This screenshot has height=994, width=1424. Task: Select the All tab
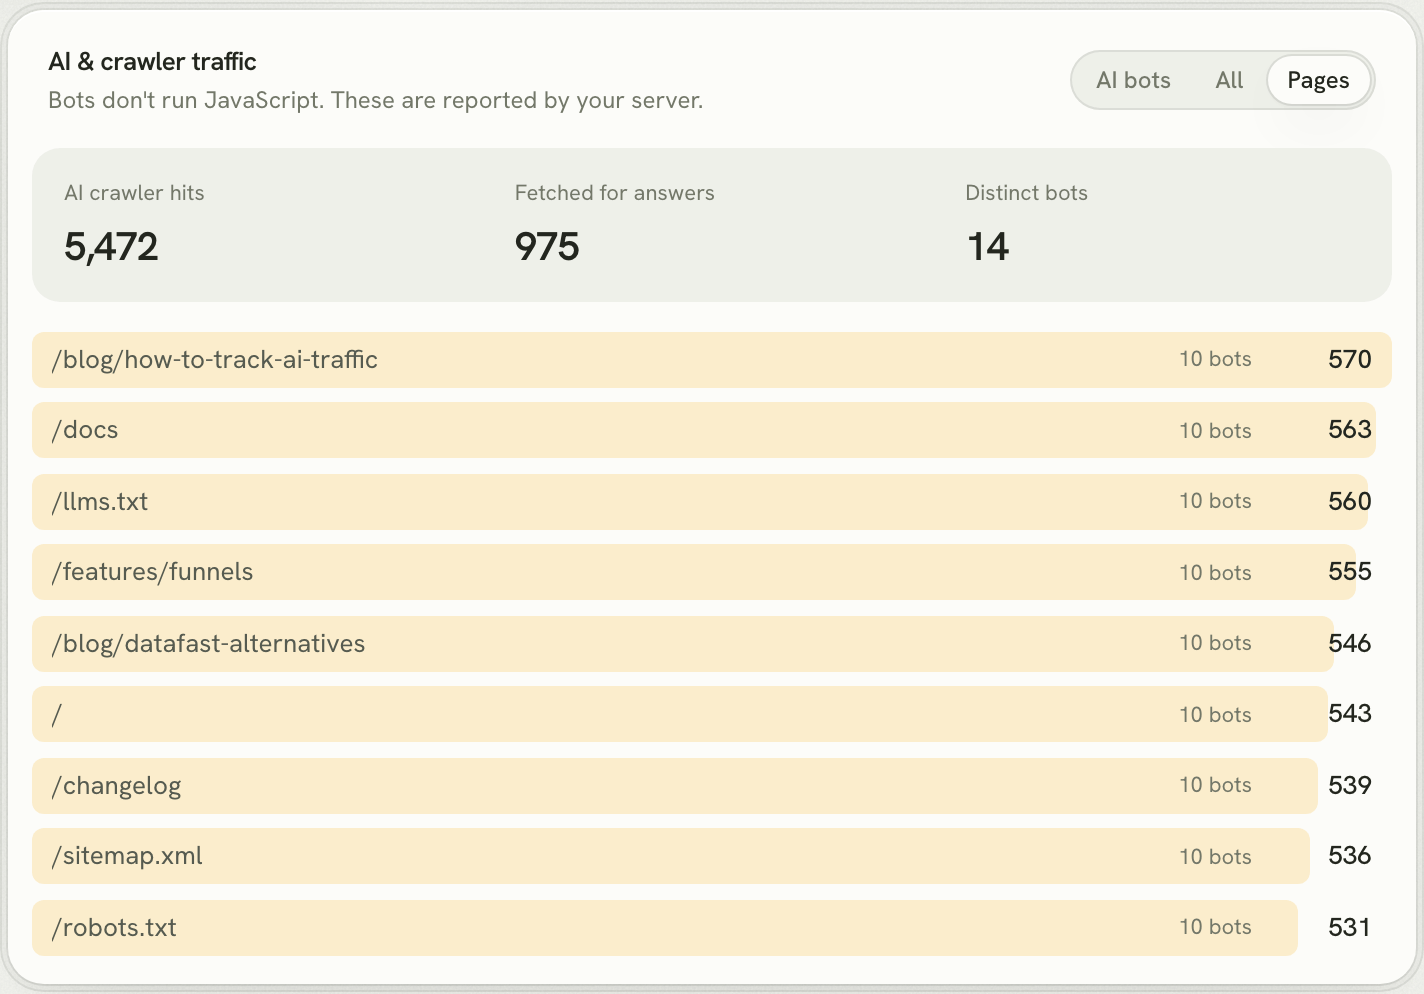click(x=1229, y=80)
